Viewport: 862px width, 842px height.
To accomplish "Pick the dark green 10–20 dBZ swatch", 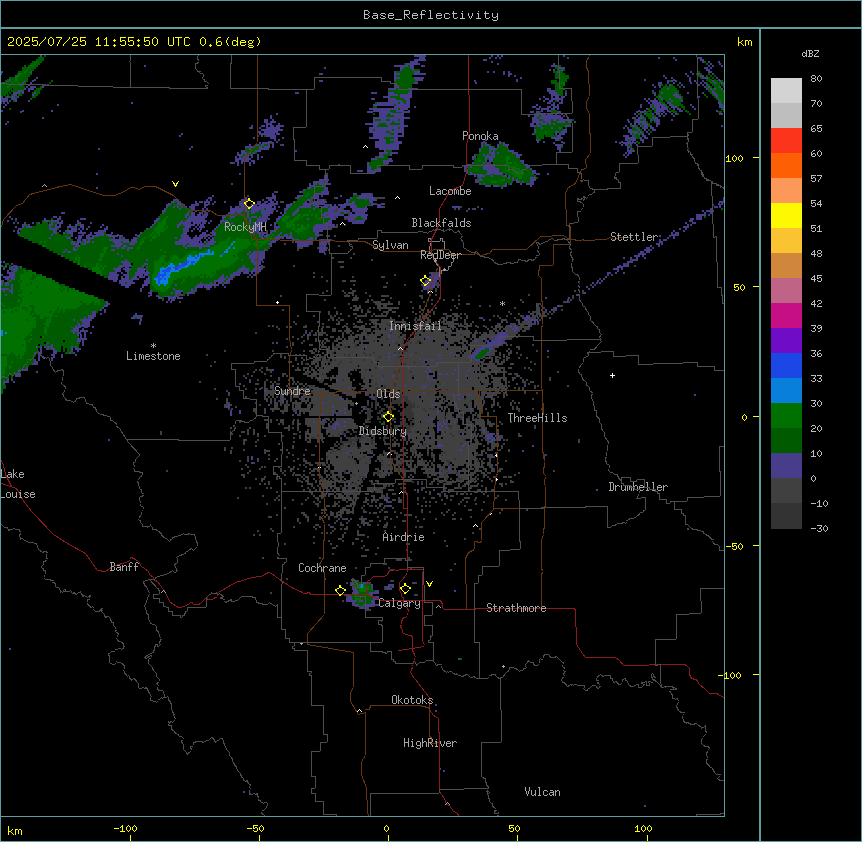I will (786, 440).
